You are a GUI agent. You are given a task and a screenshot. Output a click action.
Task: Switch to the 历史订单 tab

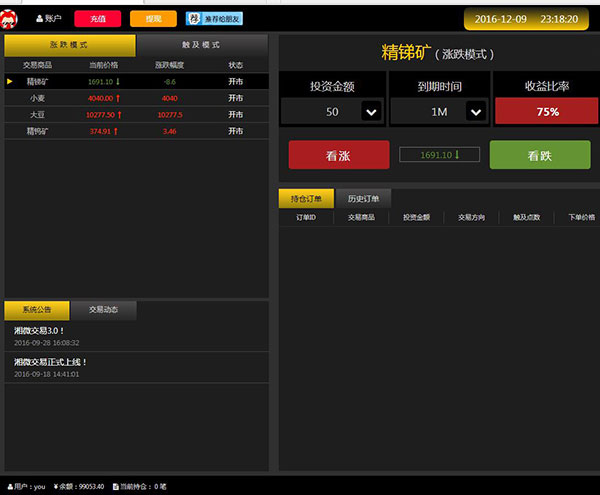coord(363,199)
